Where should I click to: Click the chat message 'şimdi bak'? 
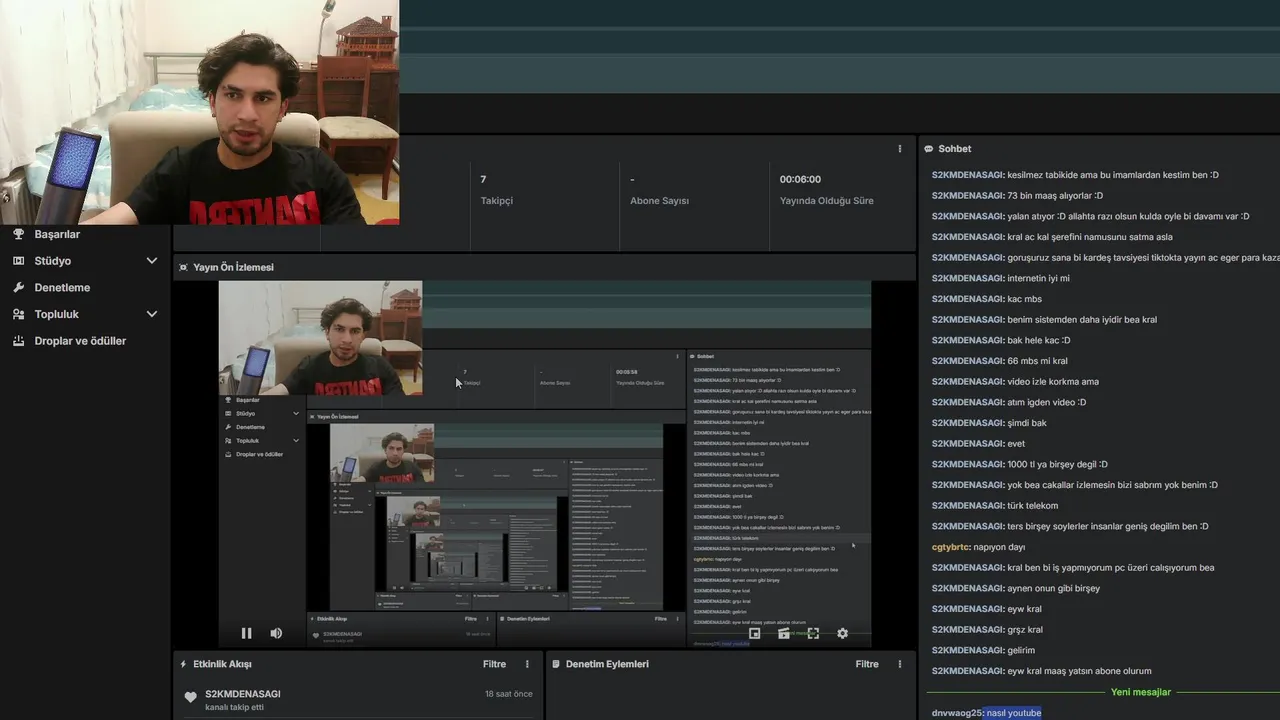pyautogui.click(x=1027, y=423)
